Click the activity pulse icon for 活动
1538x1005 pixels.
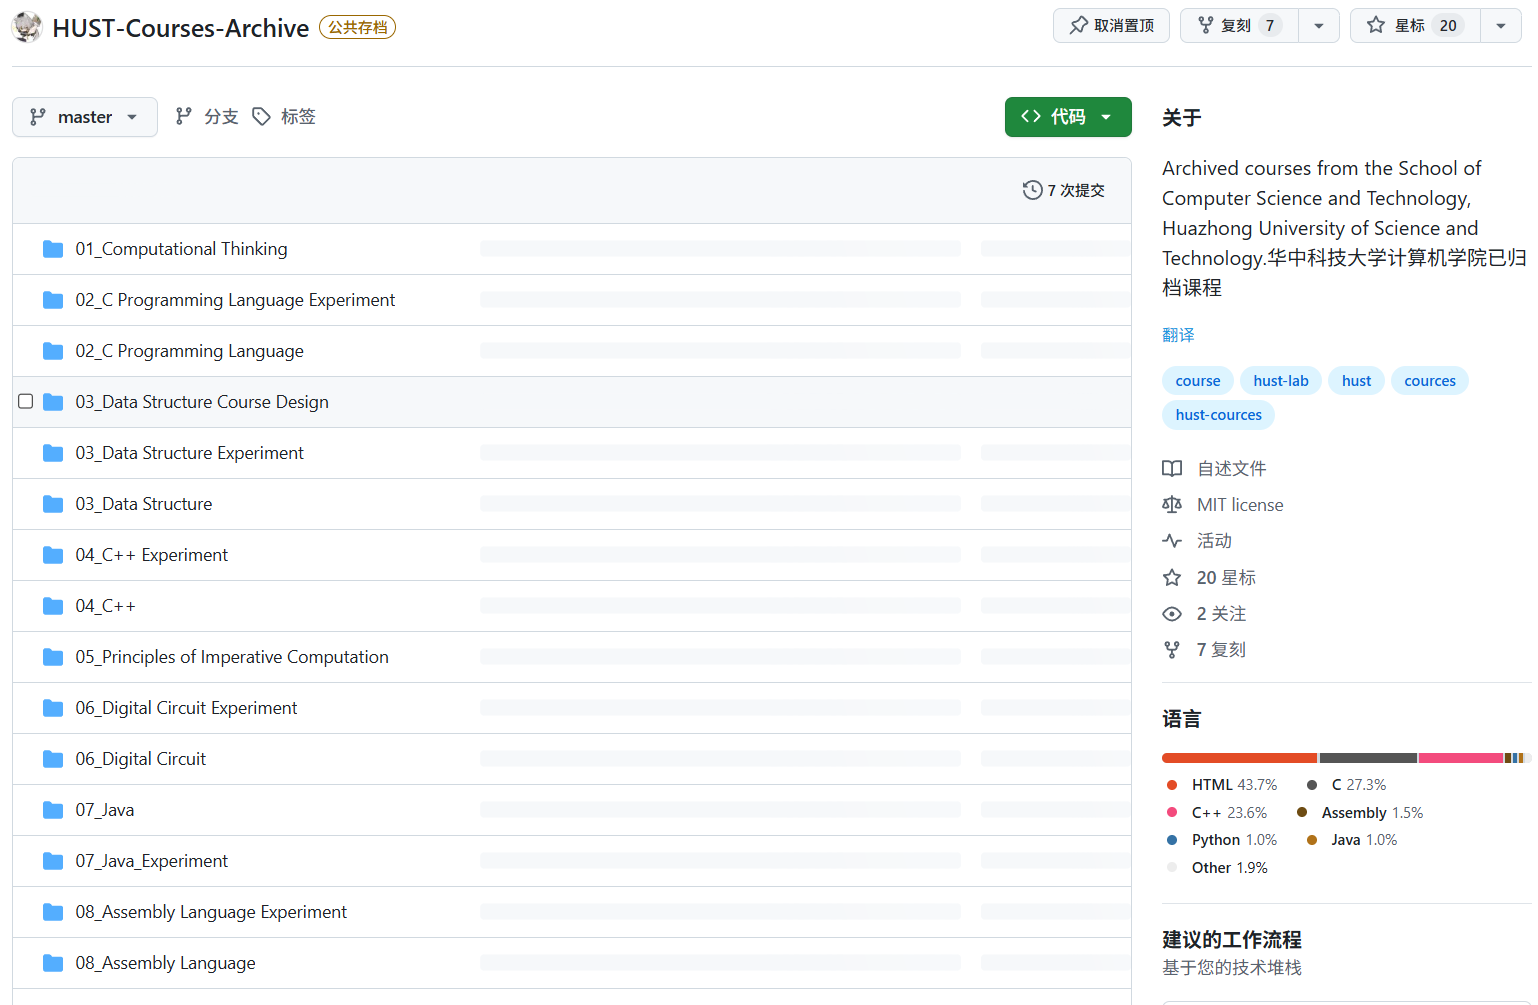(1172, 541)
